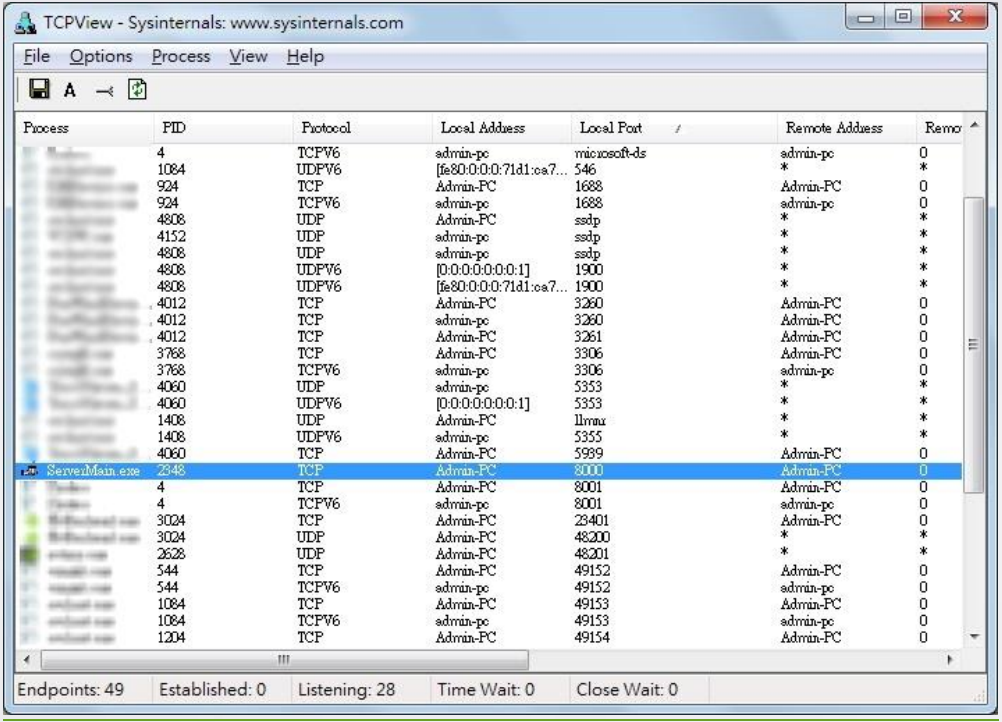1002x722 pixels.
Task: Click the local port cell 5355
Action: pyautogui.click(x=589, y=437)
